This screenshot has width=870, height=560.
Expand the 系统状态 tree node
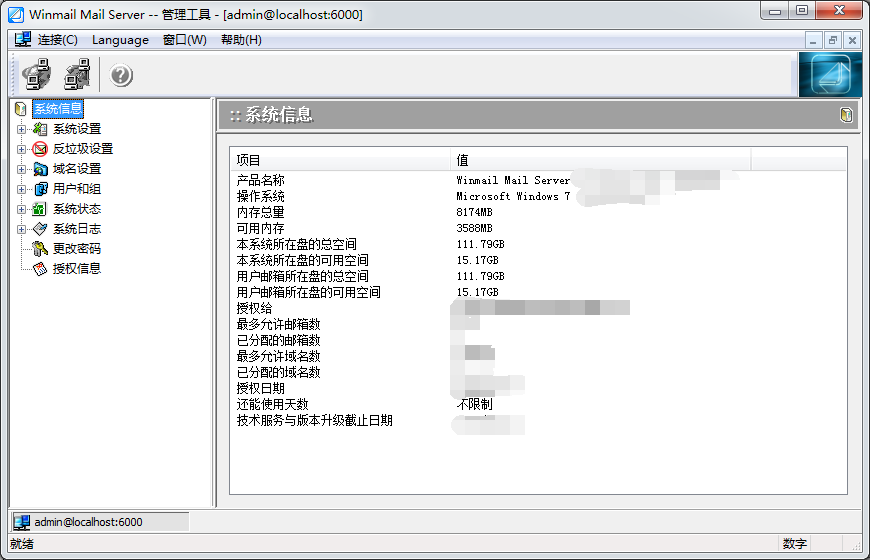[21, 209]
